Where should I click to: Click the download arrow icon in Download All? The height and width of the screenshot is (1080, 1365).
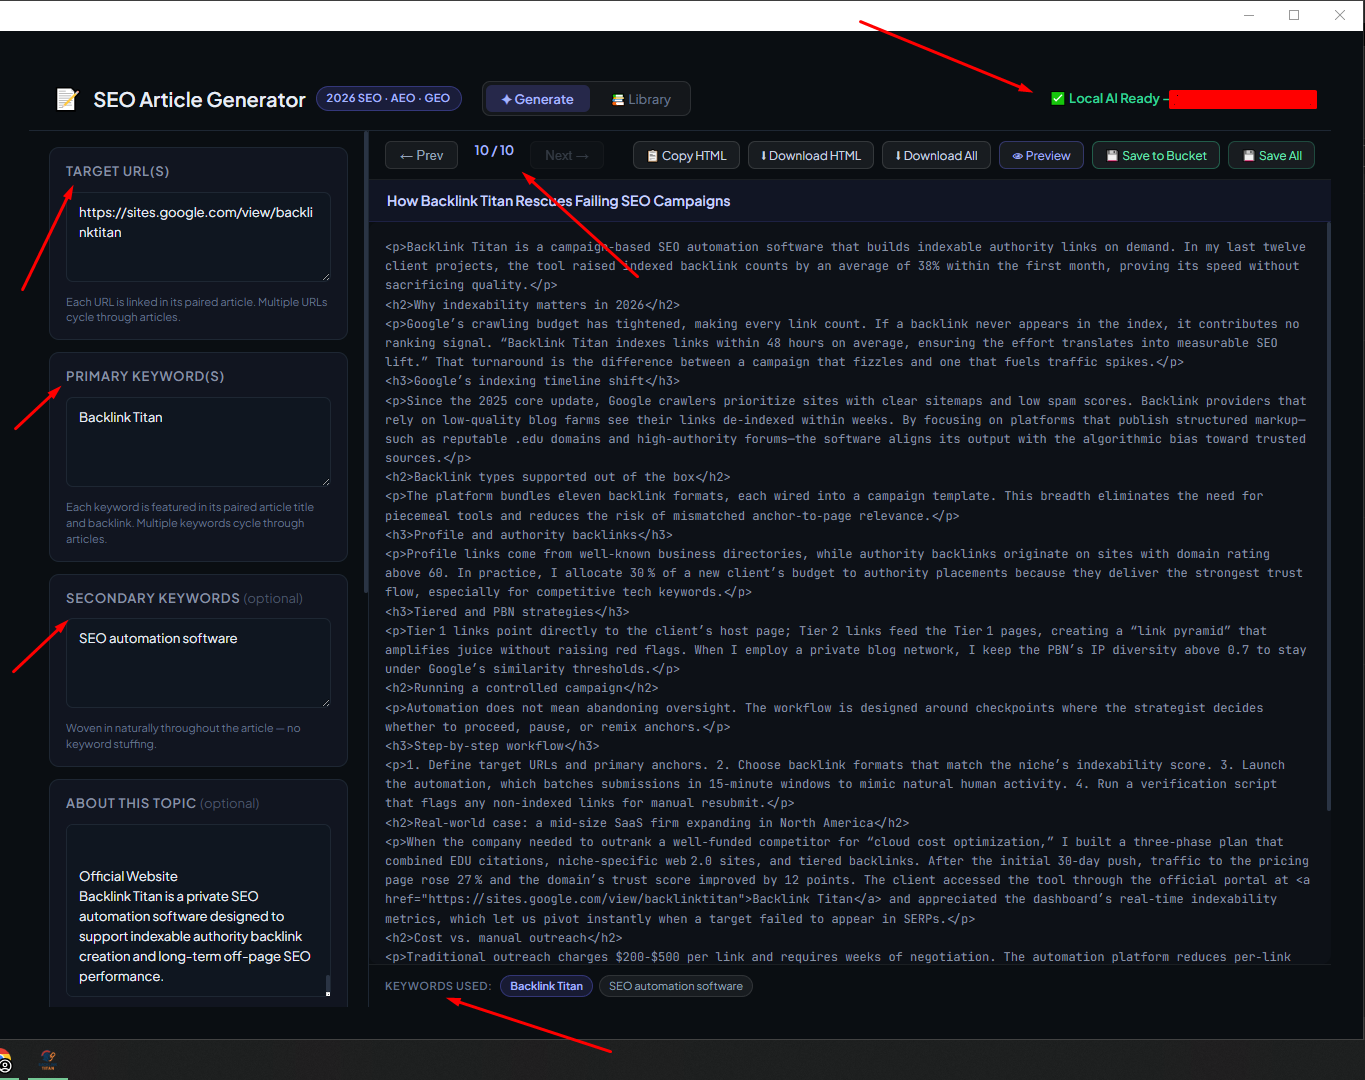click(x=898, y=156)
